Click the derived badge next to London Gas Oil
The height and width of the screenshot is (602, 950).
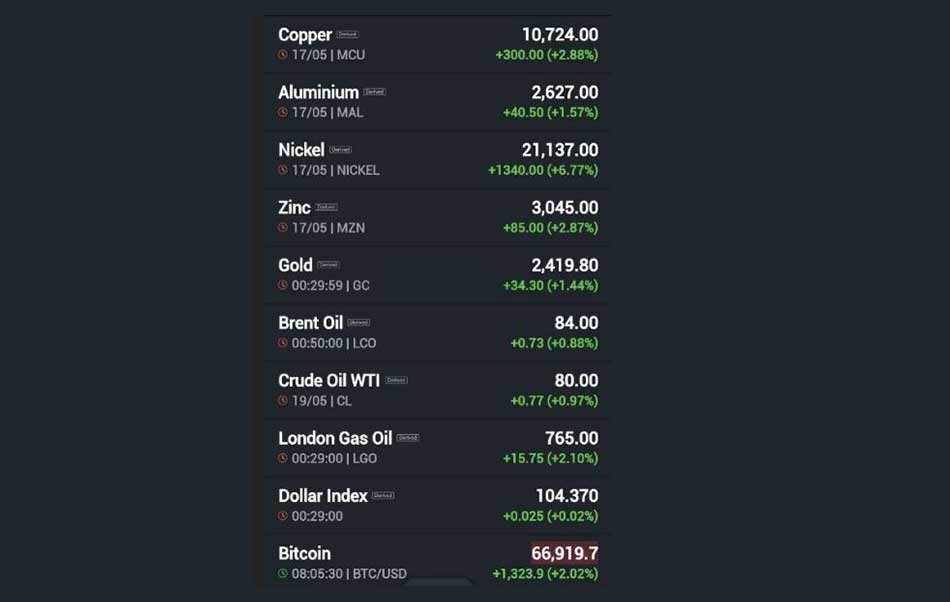[408, 438]
